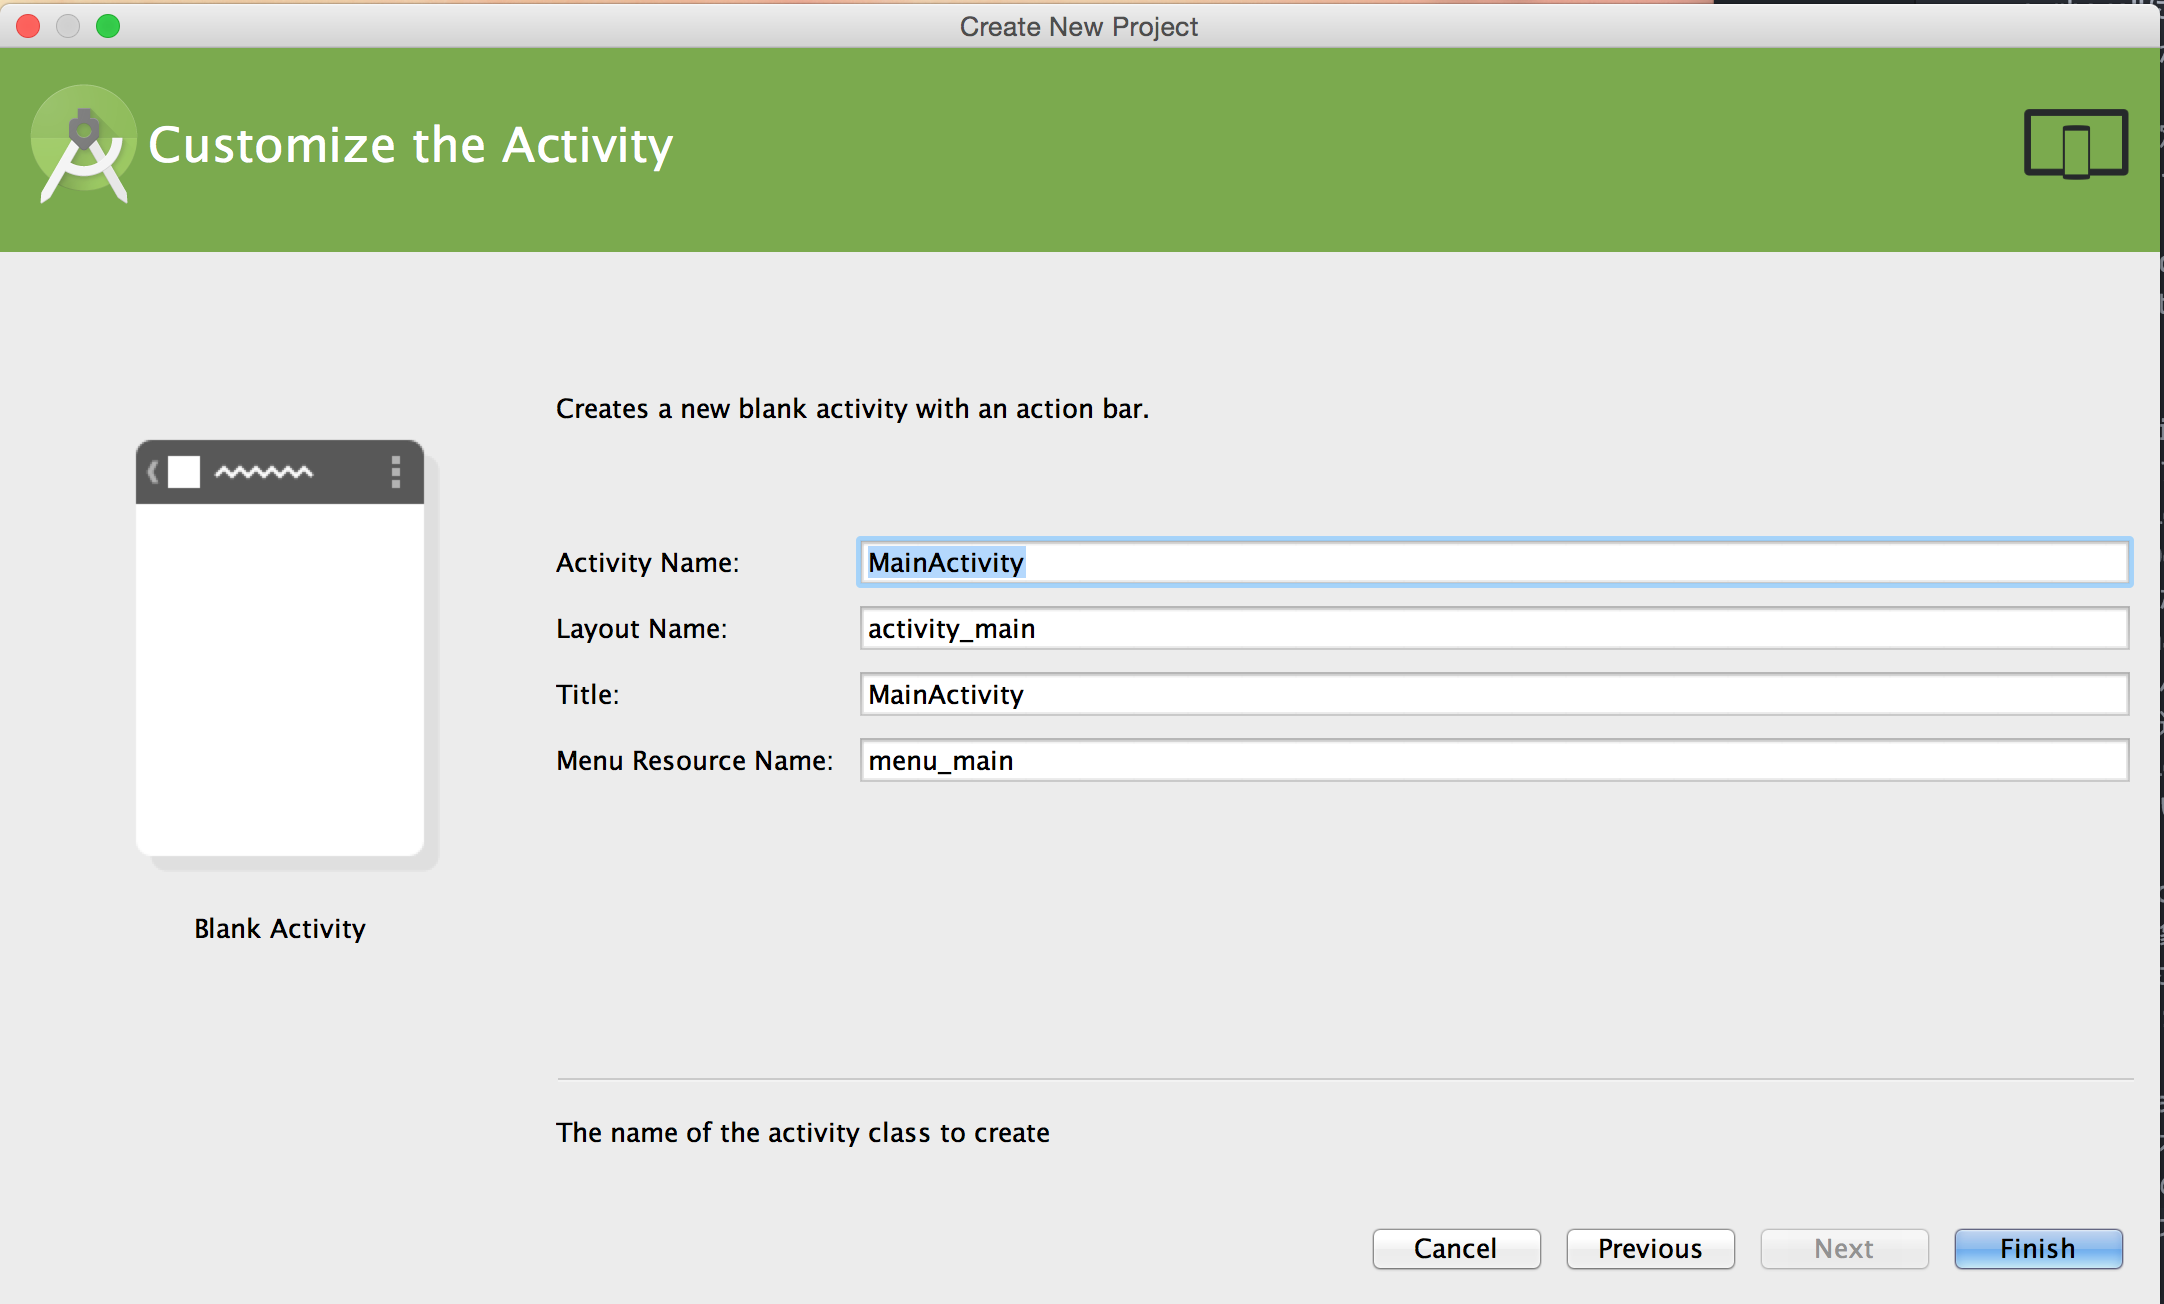
Task: Click the disabled Next button
Action: [1844, 1249]
